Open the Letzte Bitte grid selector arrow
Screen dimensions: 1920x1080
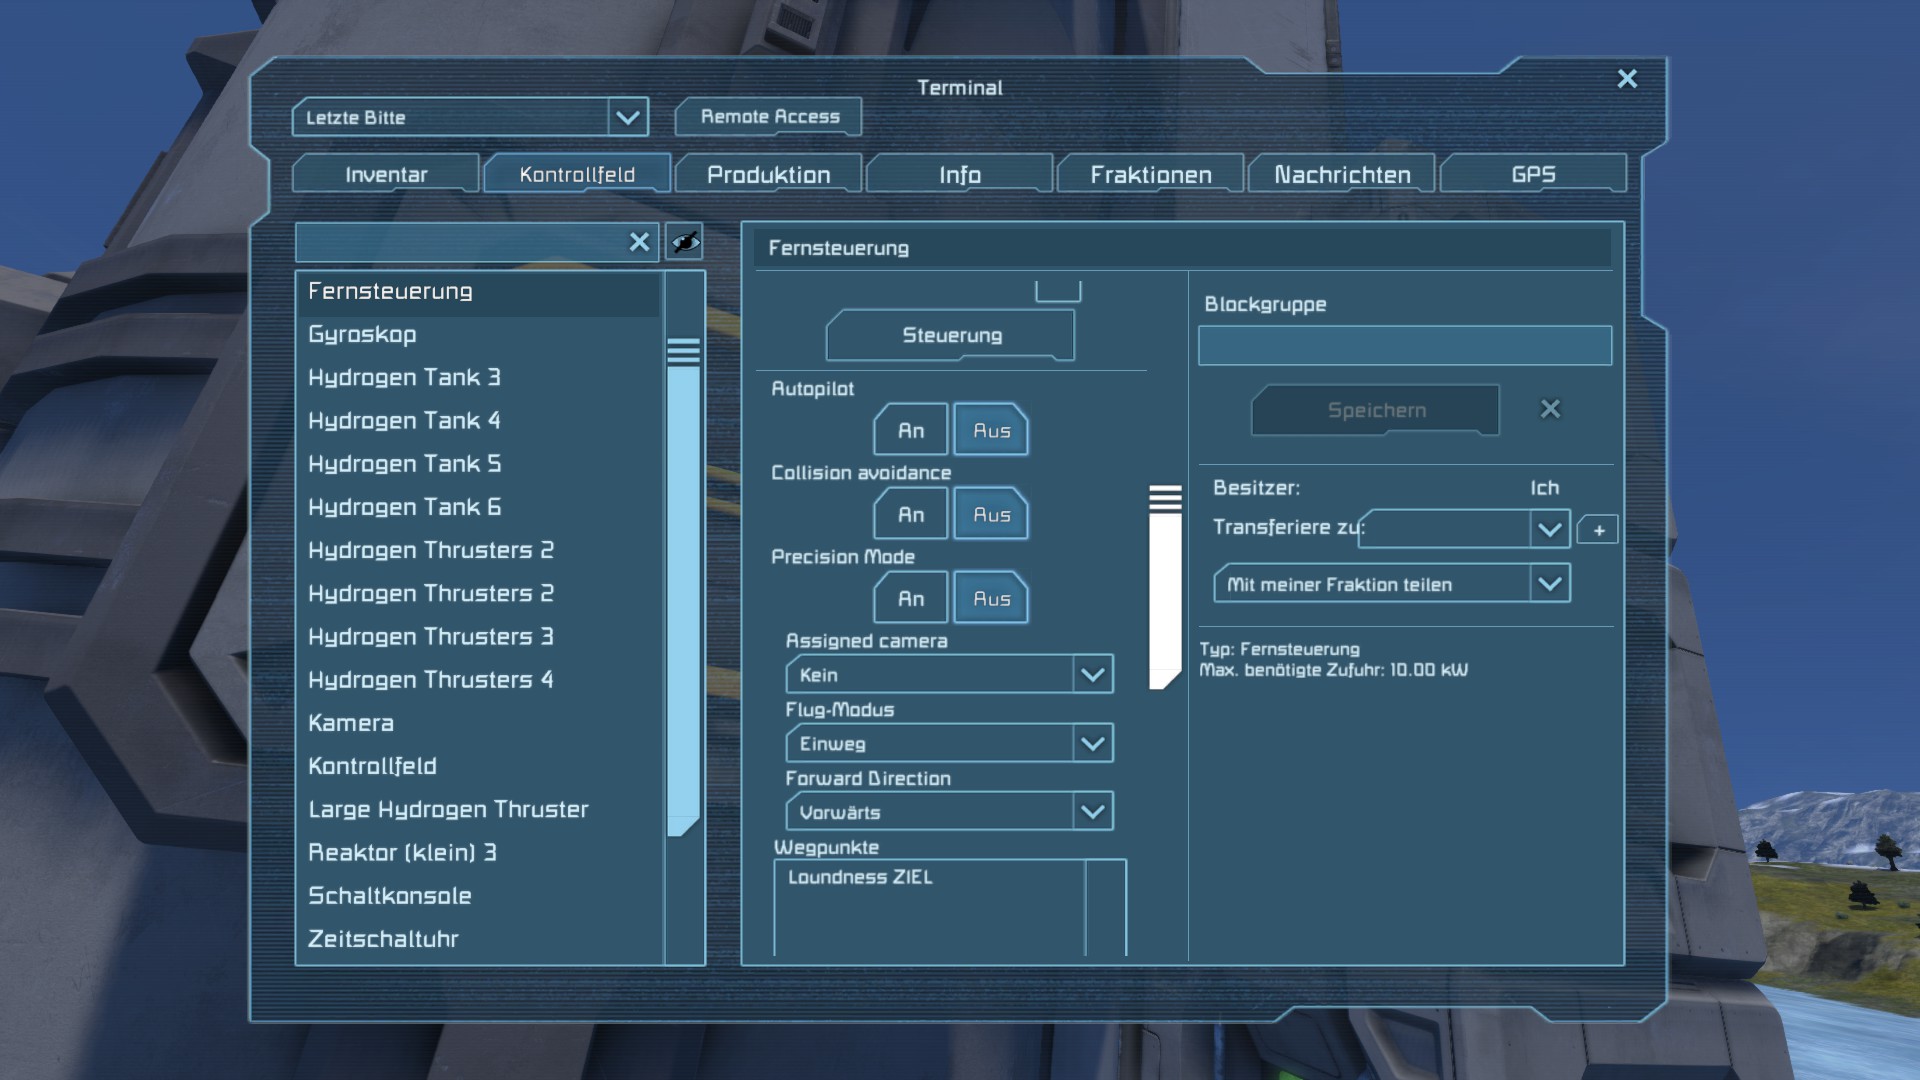[x=627, y=117]
